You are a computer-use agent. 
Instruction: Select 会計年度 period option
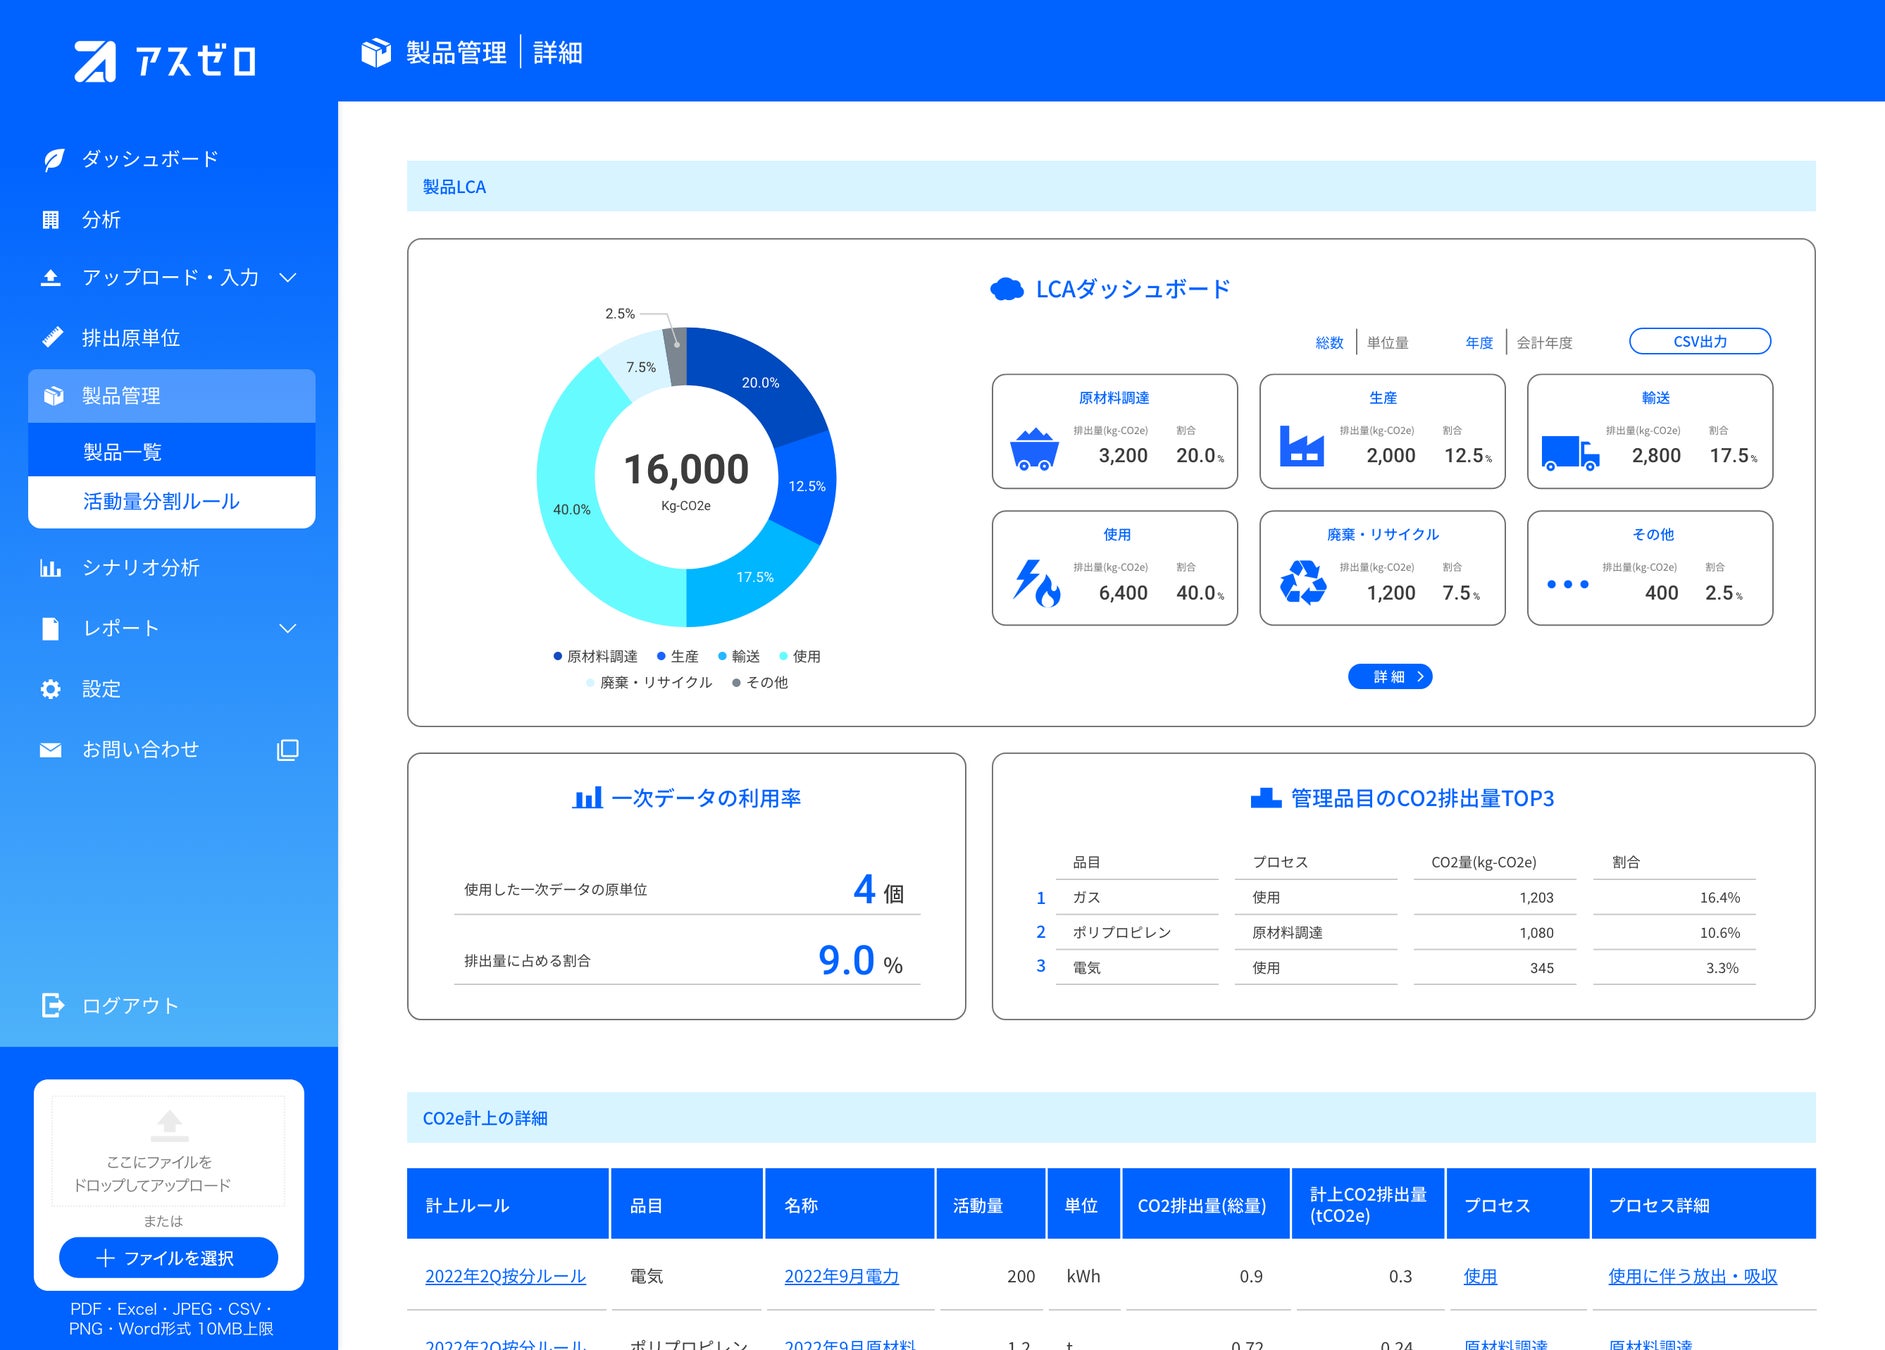point(1545,343)
